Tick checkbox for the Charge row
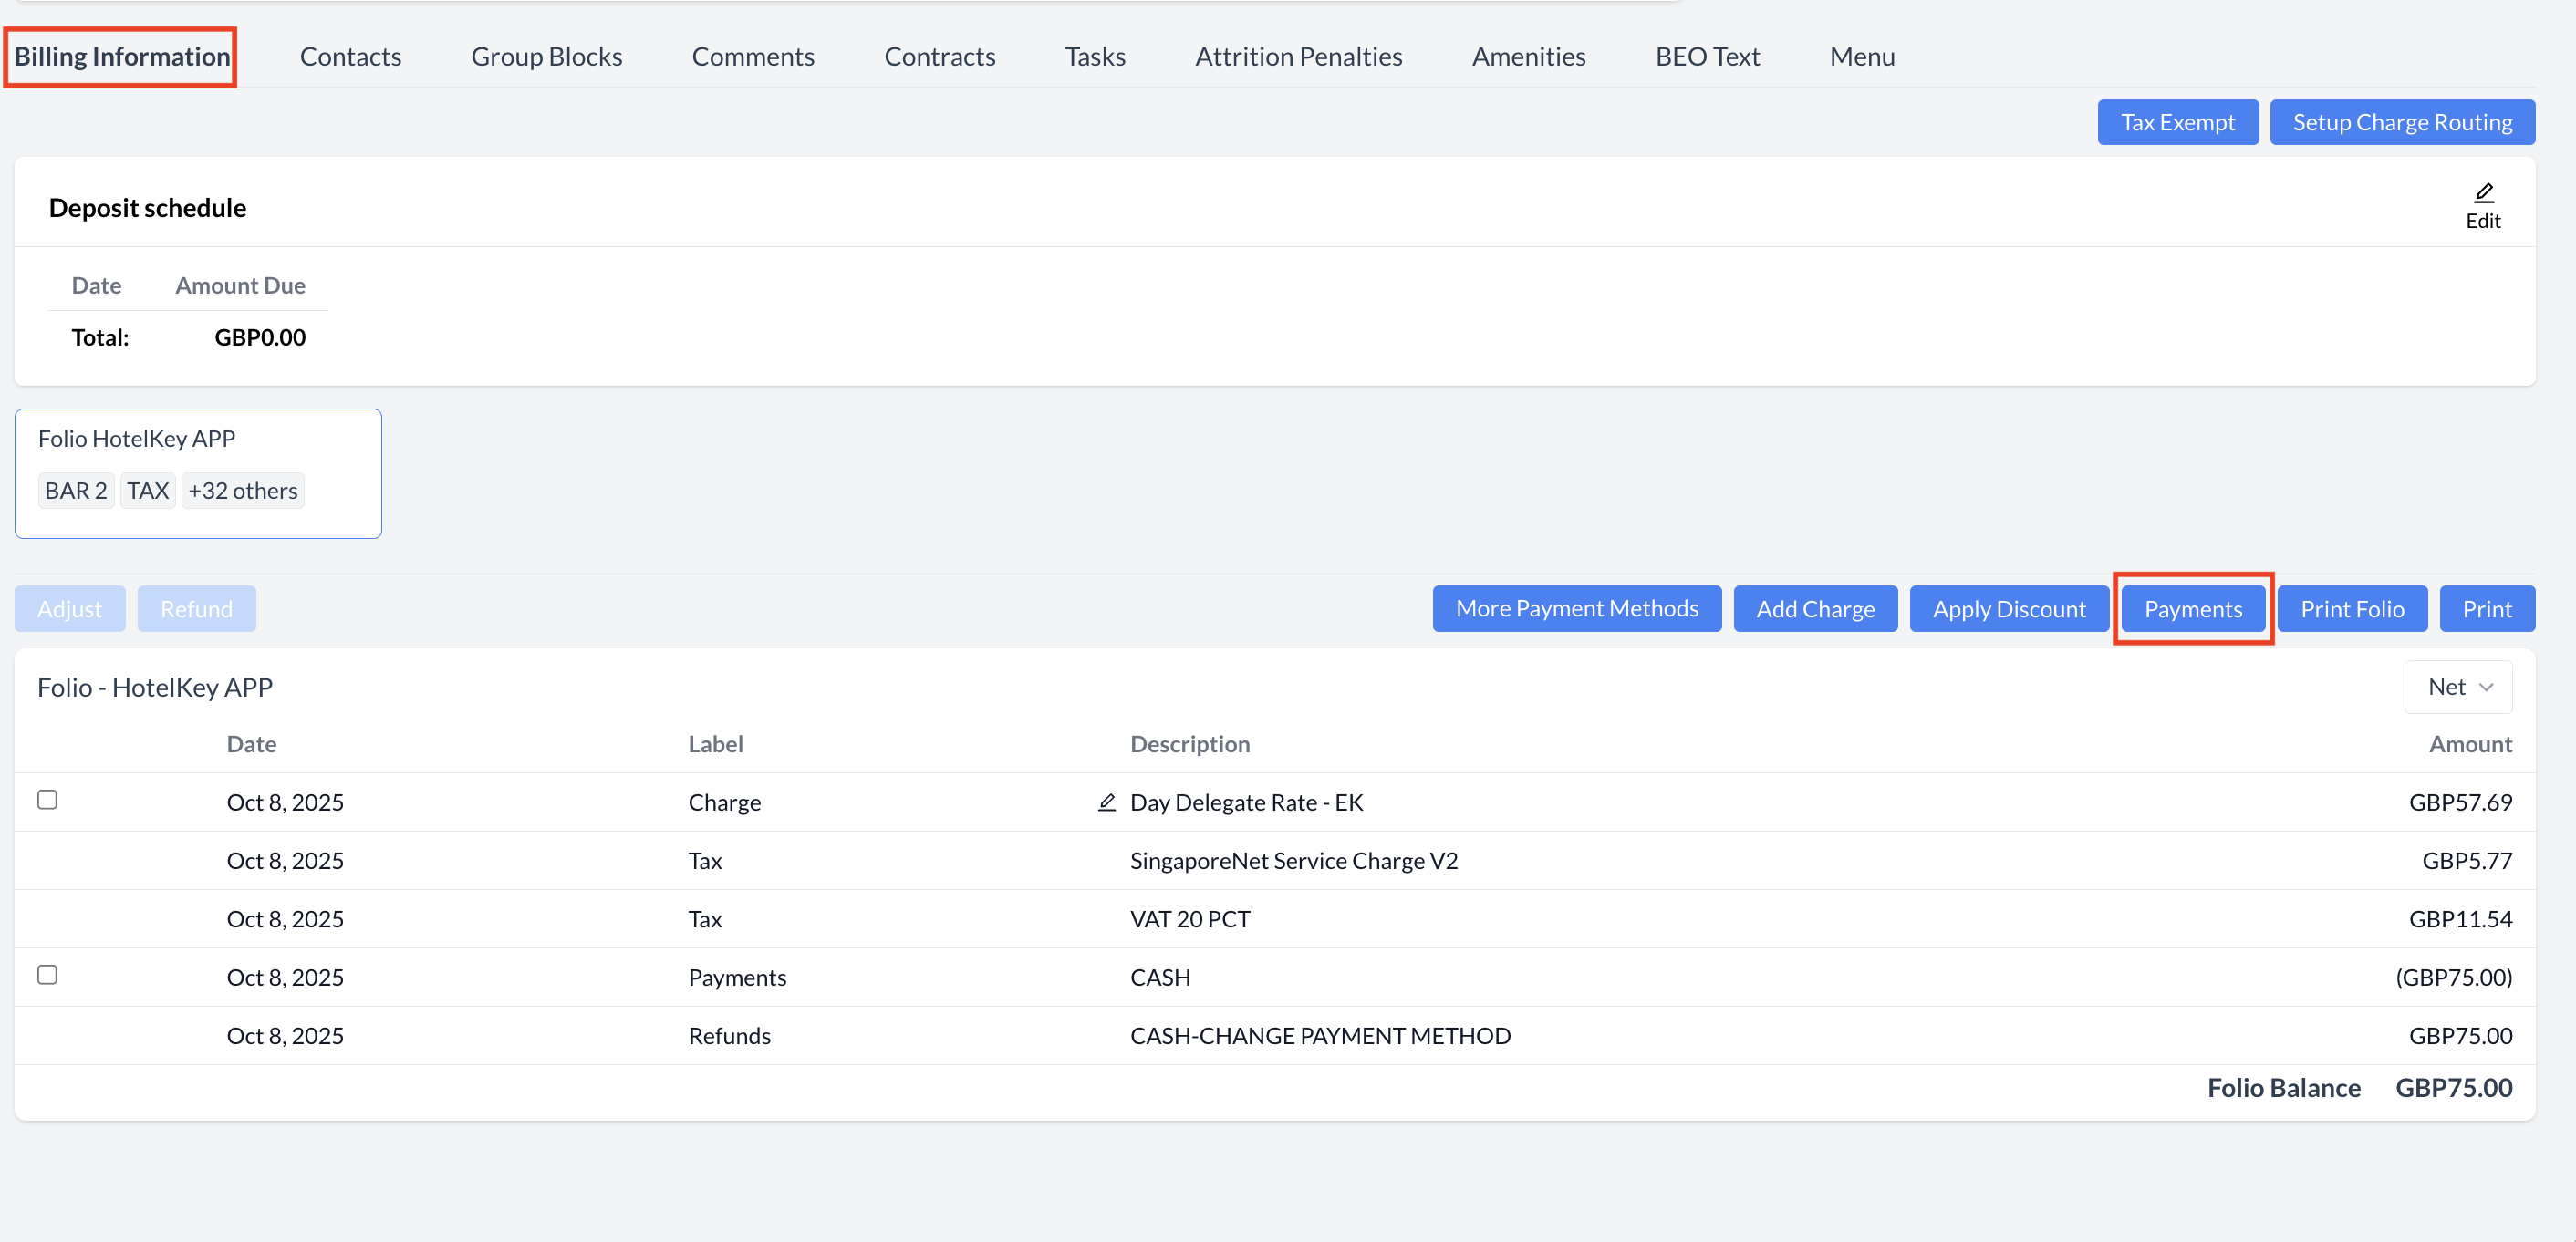 pos(47,799)
